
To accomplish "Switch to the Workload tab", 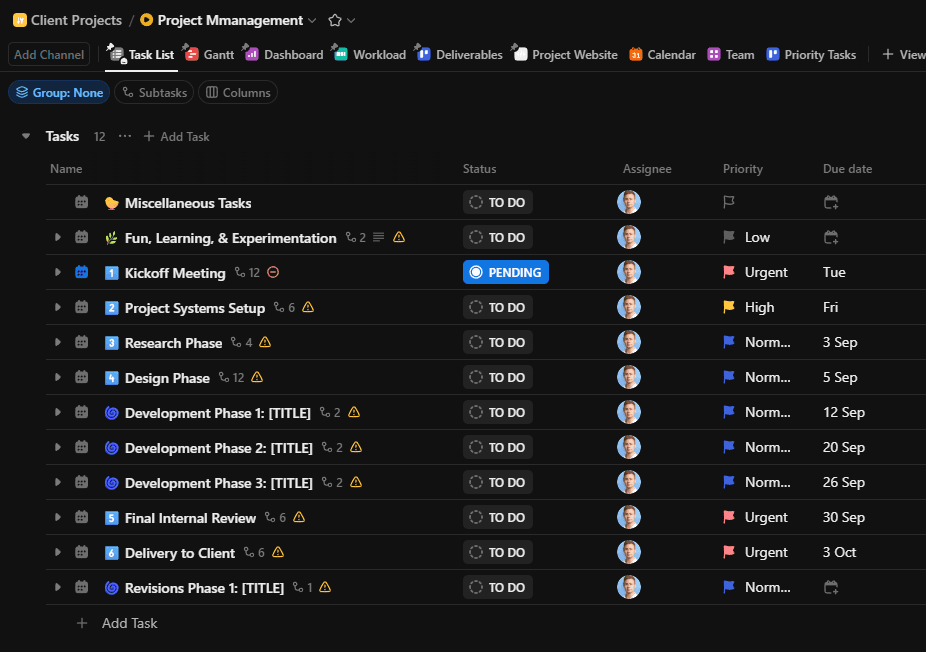I will click(x=370, y=54).
